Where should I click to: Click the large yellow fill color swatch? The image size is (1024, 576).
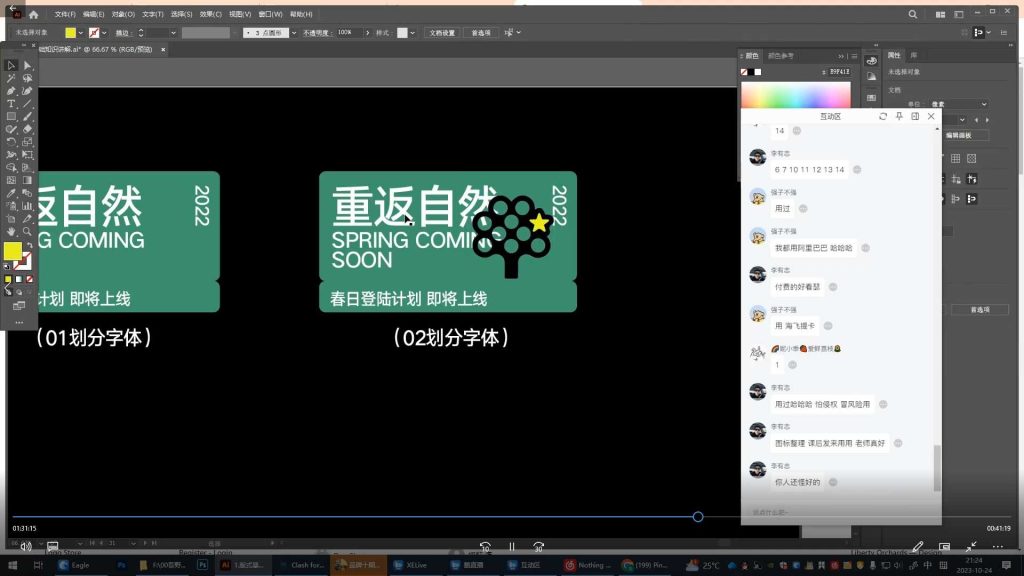[12, 251]
